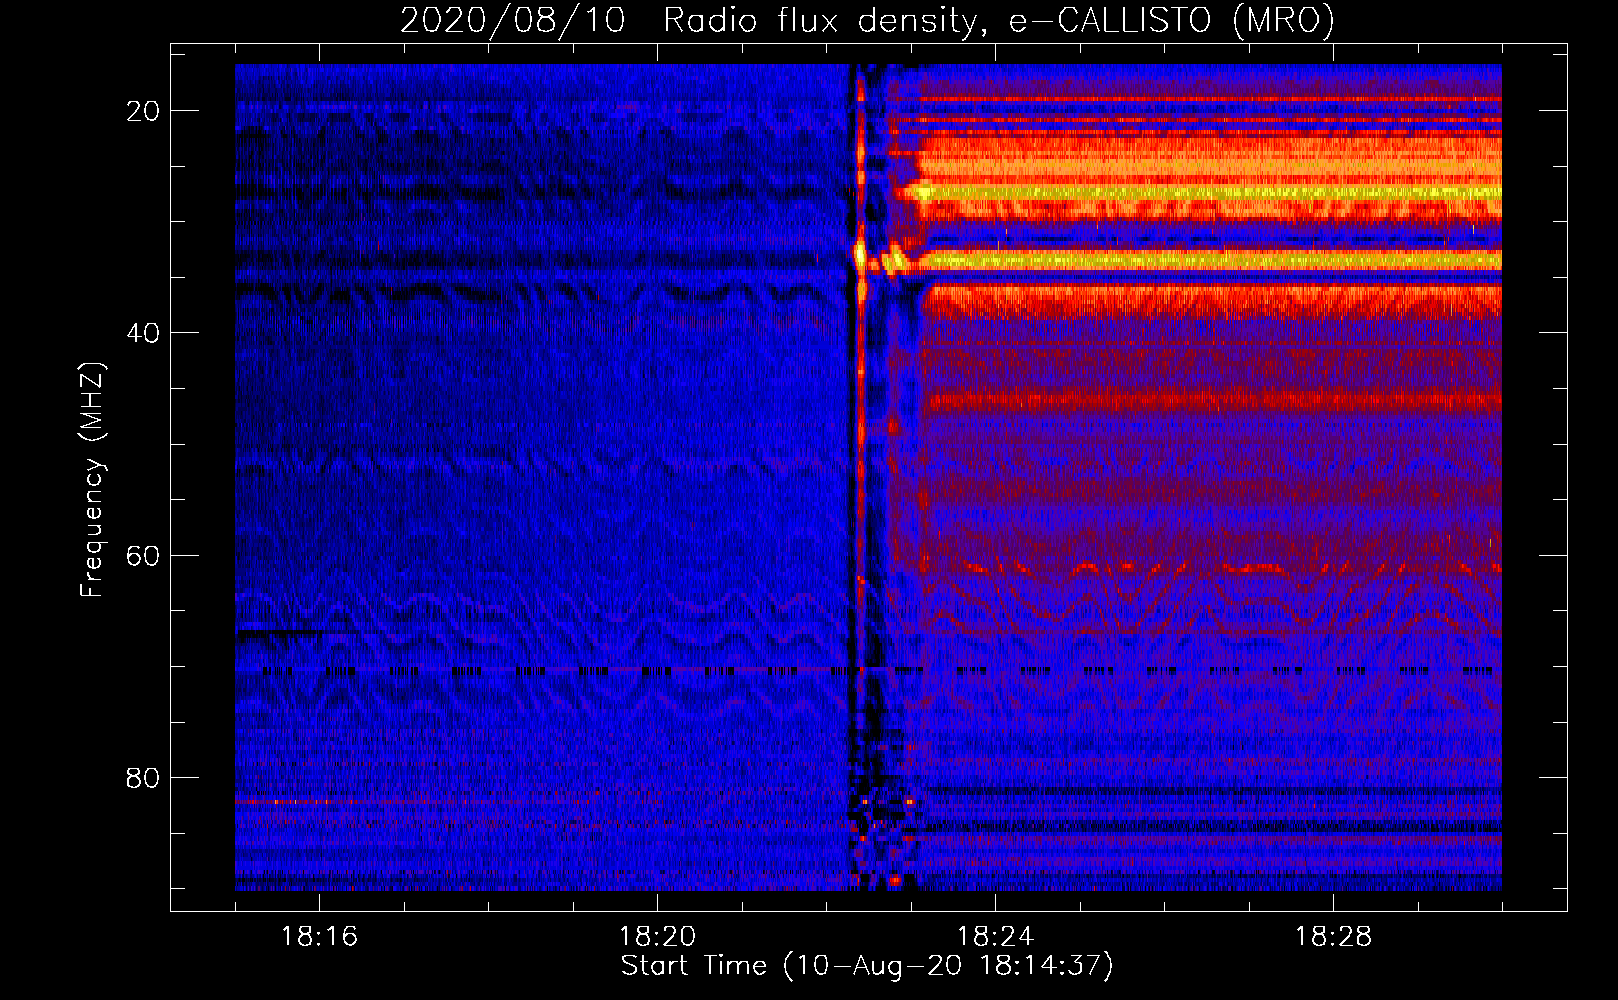Click the '18:20' time tick label

[657, 937]
